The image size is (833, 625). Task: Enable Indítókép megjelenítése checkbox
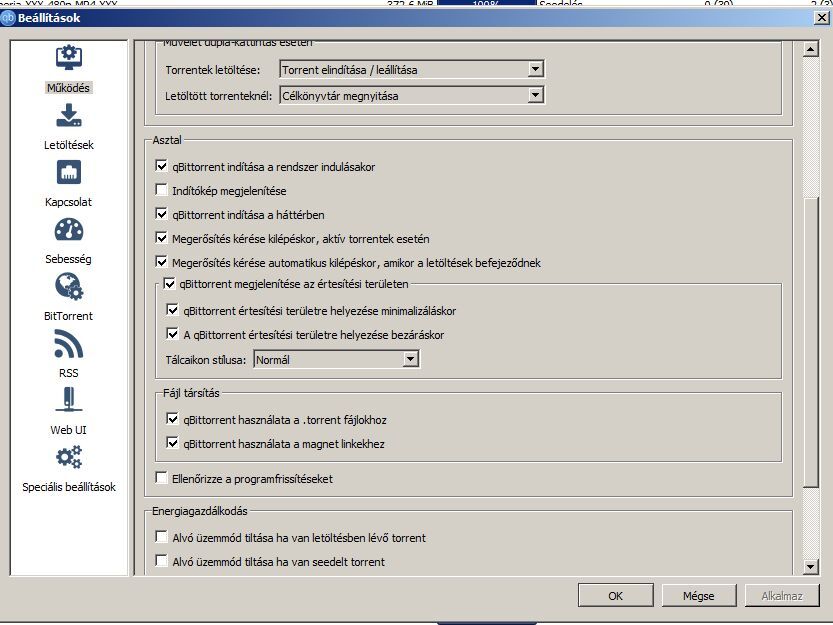[161, 190]
